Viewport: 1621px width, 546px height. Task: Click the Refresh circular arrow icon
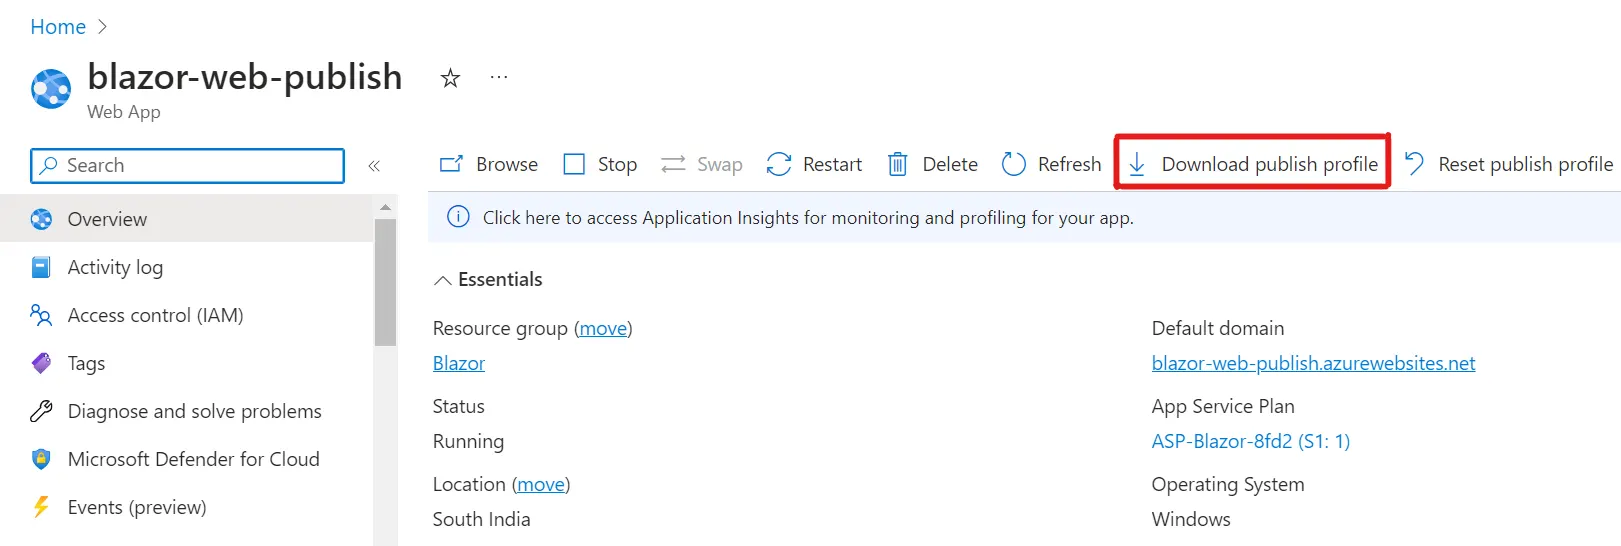click(x=1014, y=164)
